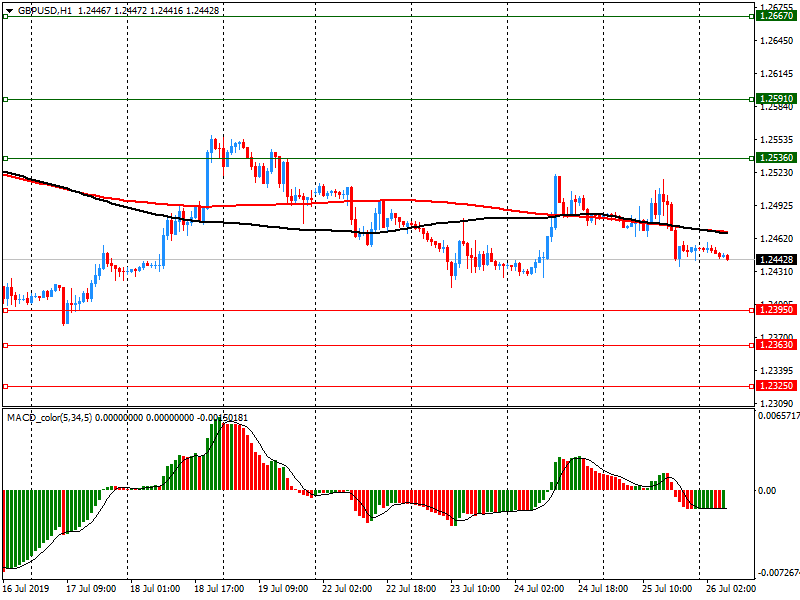Click the 1.24310 price scale value
The height and width of the screenshot is (600, 800).
tap(777, 271)
